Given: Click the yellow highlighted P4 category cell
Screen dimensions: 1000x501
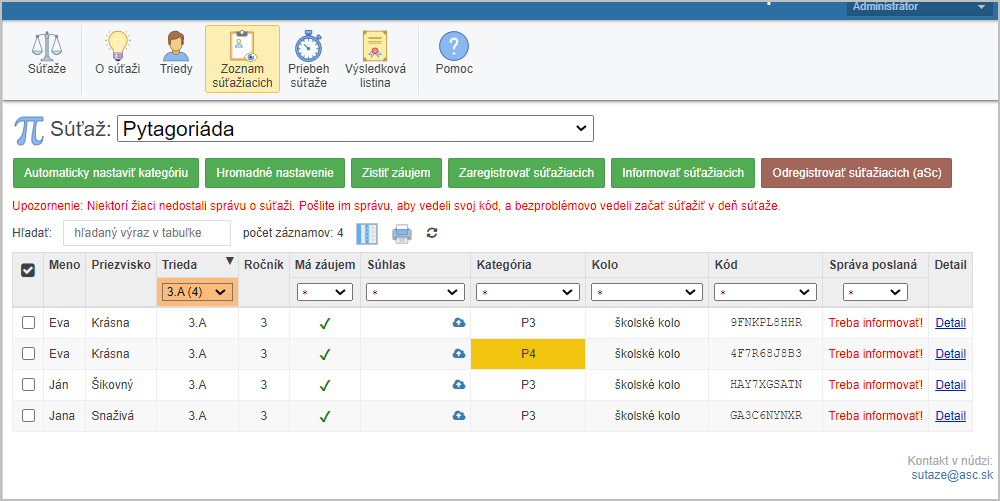Looking at the screenshot, I should tap(528, 354).
